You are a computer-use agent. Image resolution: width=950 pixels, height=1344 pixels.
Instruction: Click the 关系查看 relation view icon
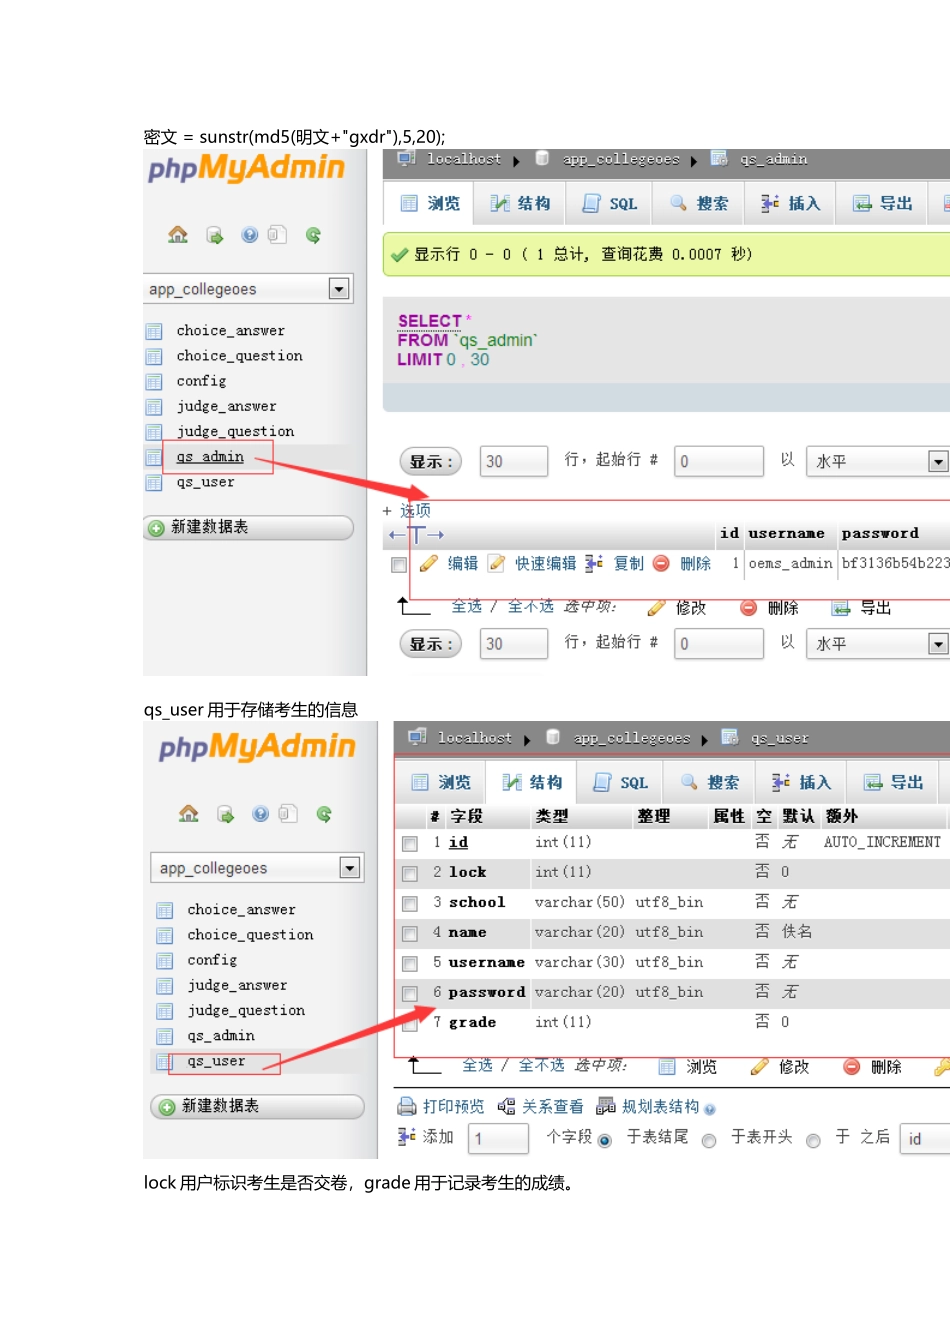click(x=507, y=1106)
